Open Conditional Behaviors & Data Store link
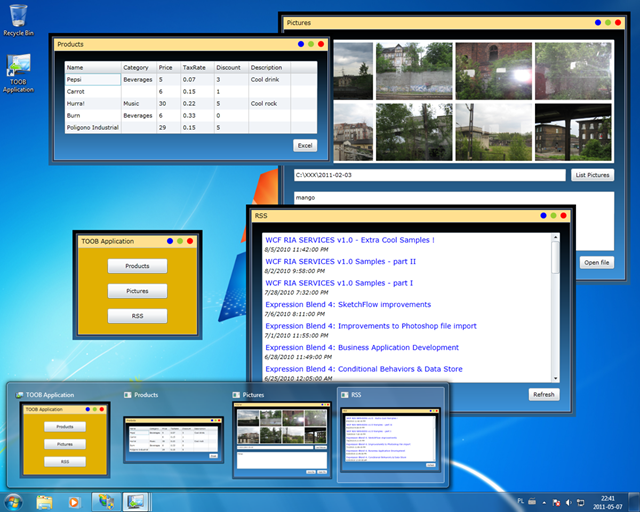640x512 pixels. pyautogui.click(x=364, y=369)
